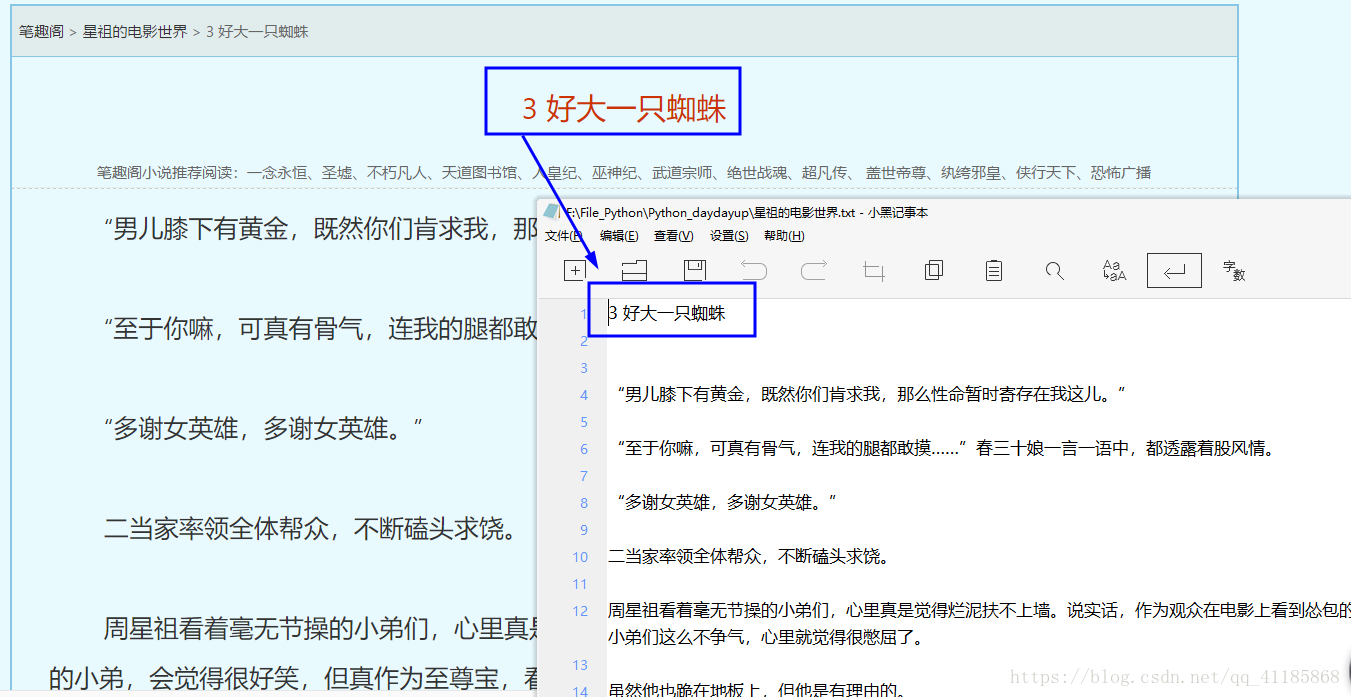Image resolution: width=1351 pixels, height=697 pixels.
Task: Open Replace with the Aa icon
Action: (1114, 270)
